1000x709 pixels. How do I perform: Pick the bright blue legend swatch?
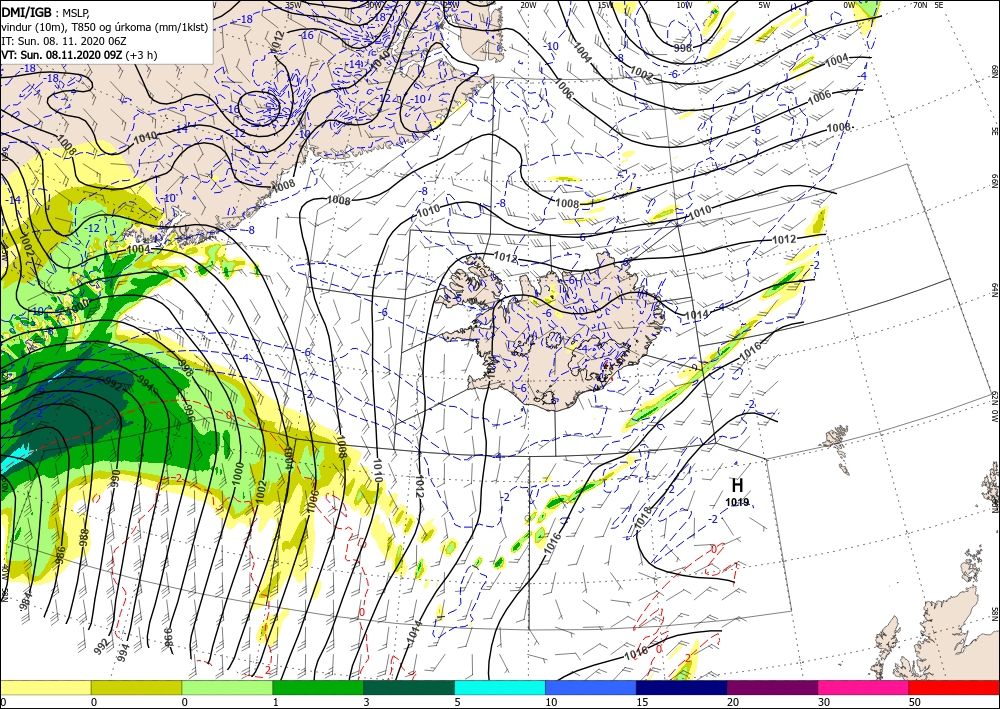pyautogui.click(x=591, y=687)
